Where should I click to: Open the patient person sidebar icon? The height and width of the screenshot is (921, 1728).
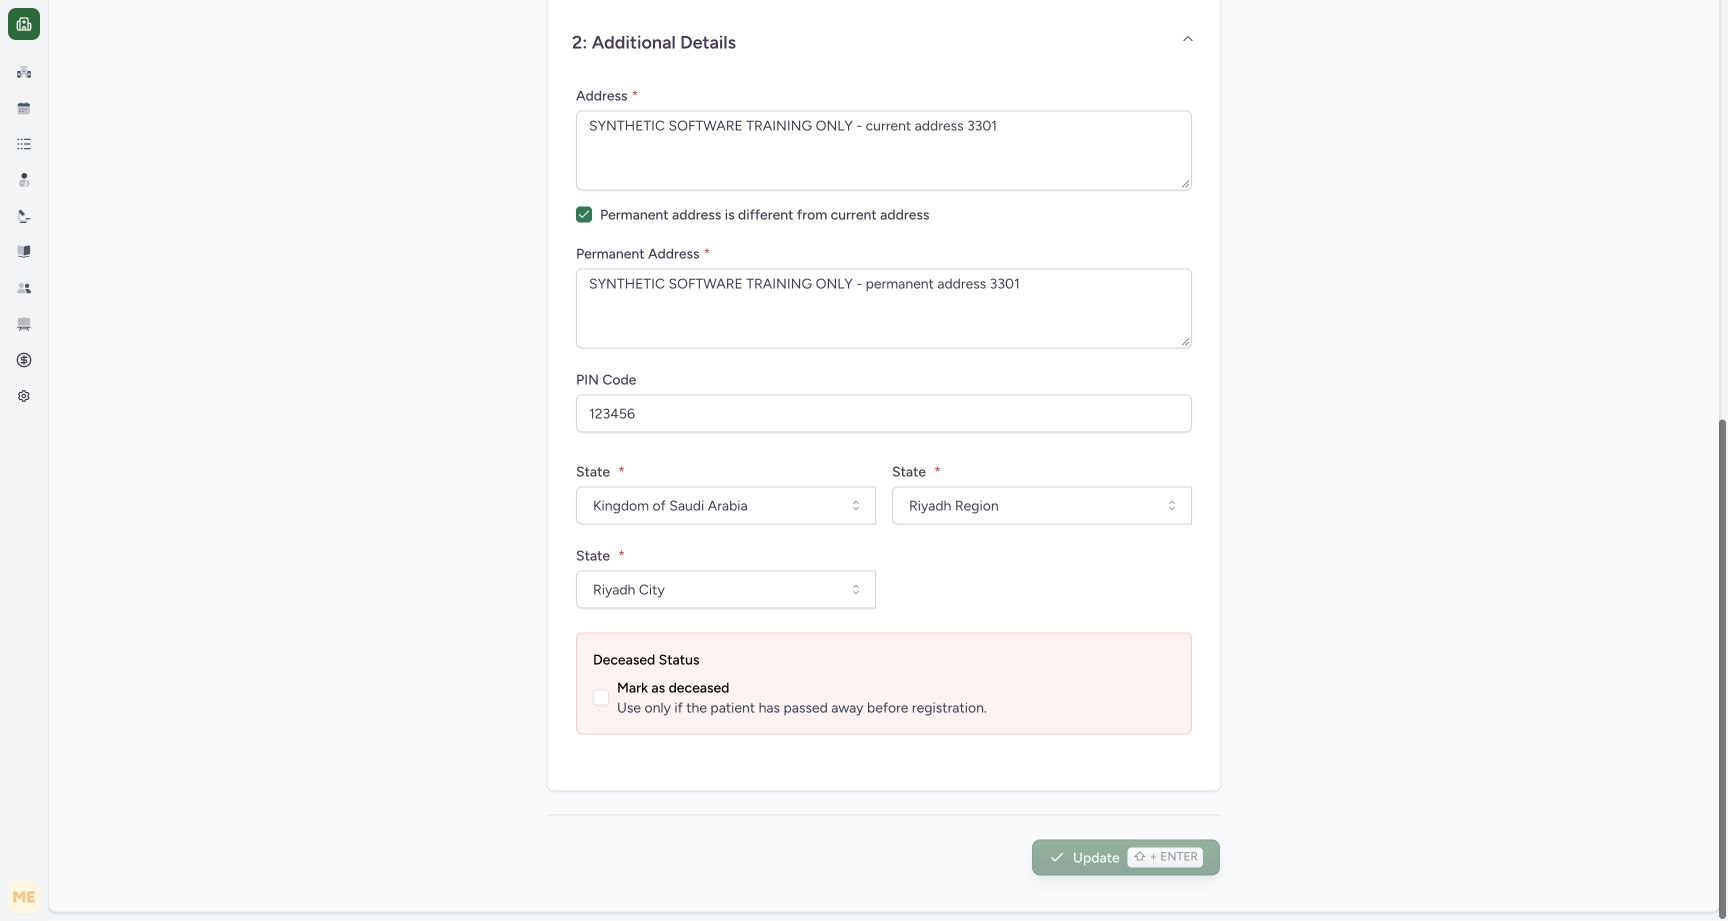(x=24, y=180)
